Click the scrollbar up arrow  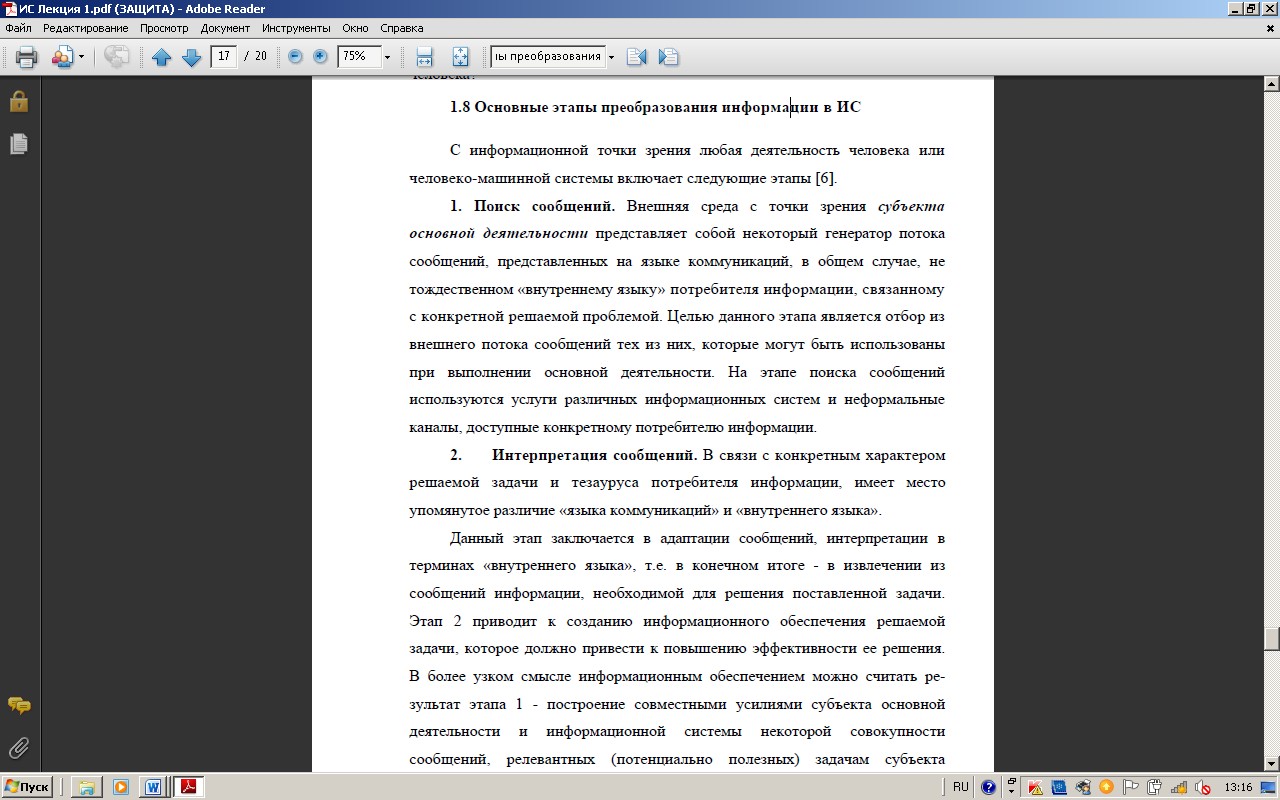coord(1272,82)
